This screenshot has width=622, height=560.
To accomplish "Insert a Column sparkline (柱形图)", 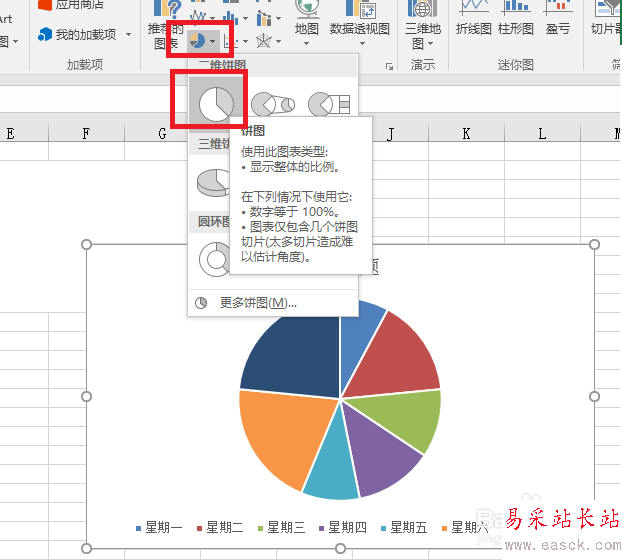I will 516,18.
